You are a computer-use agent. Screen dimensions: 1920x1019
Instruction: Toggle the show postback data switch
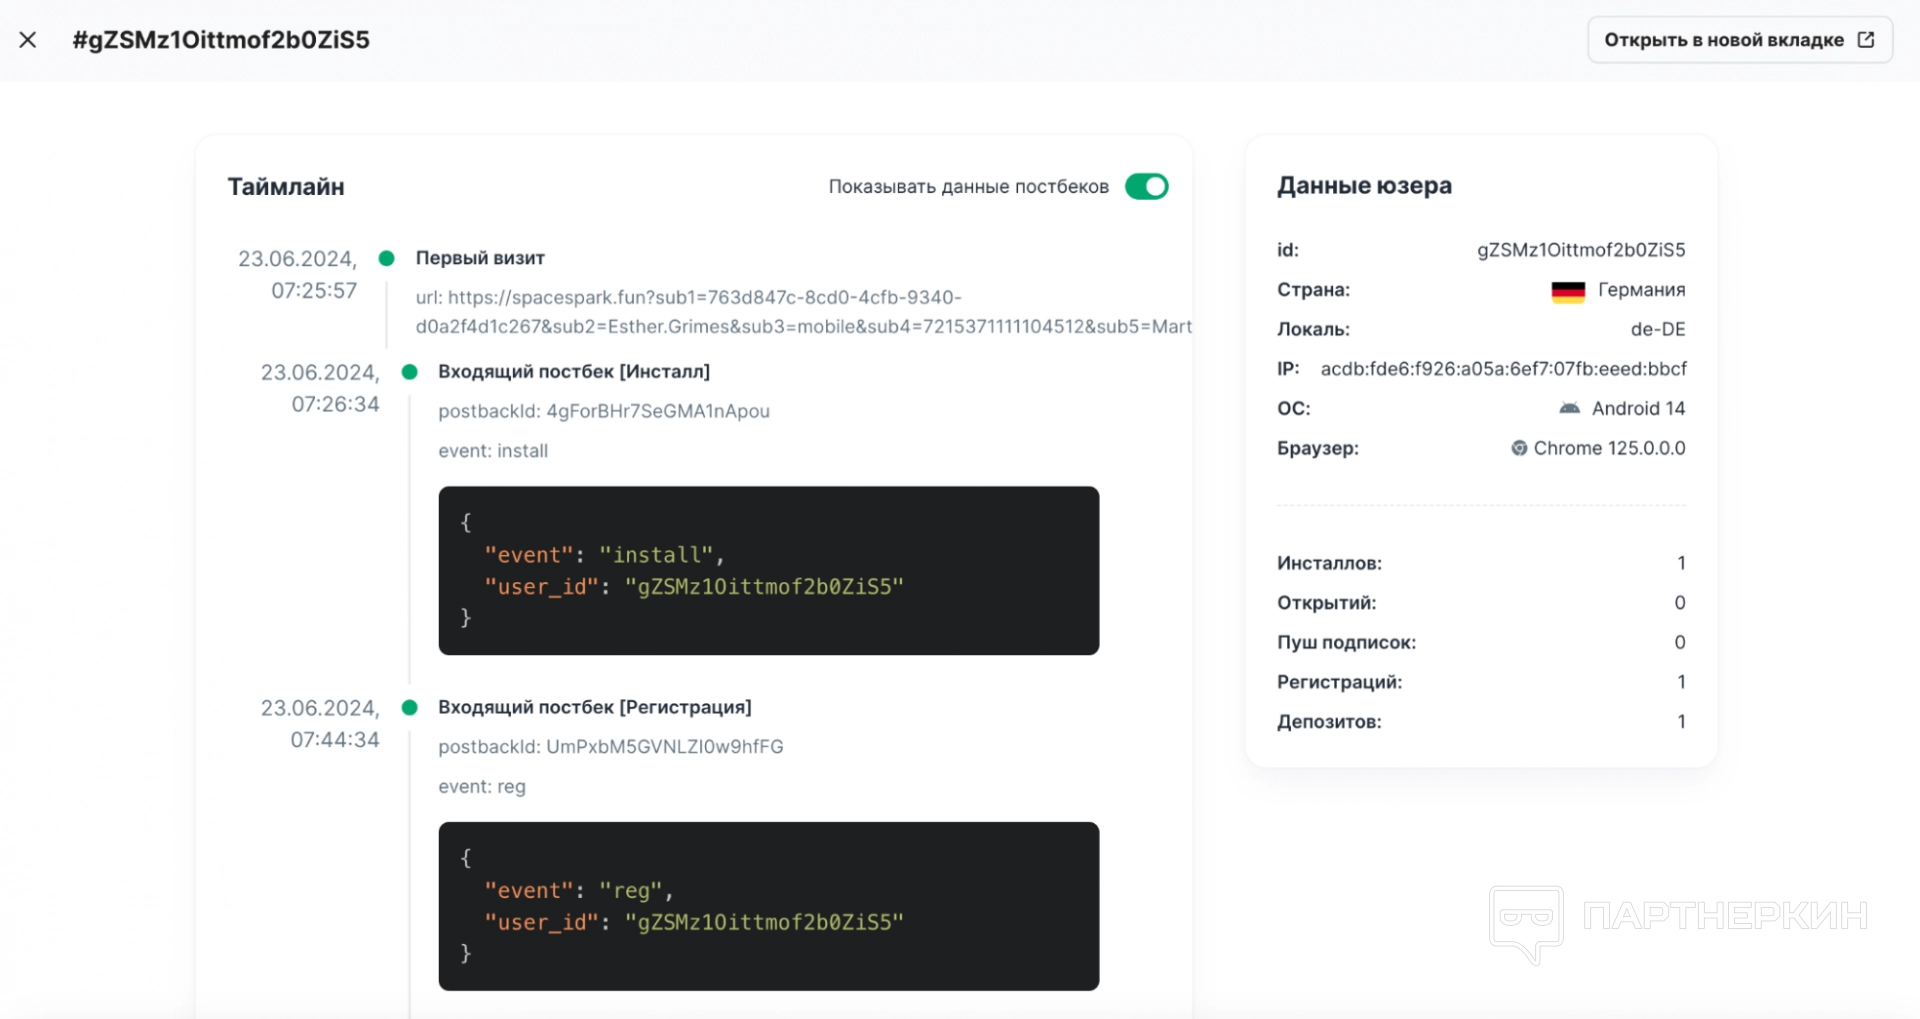tap(1146, 187)
